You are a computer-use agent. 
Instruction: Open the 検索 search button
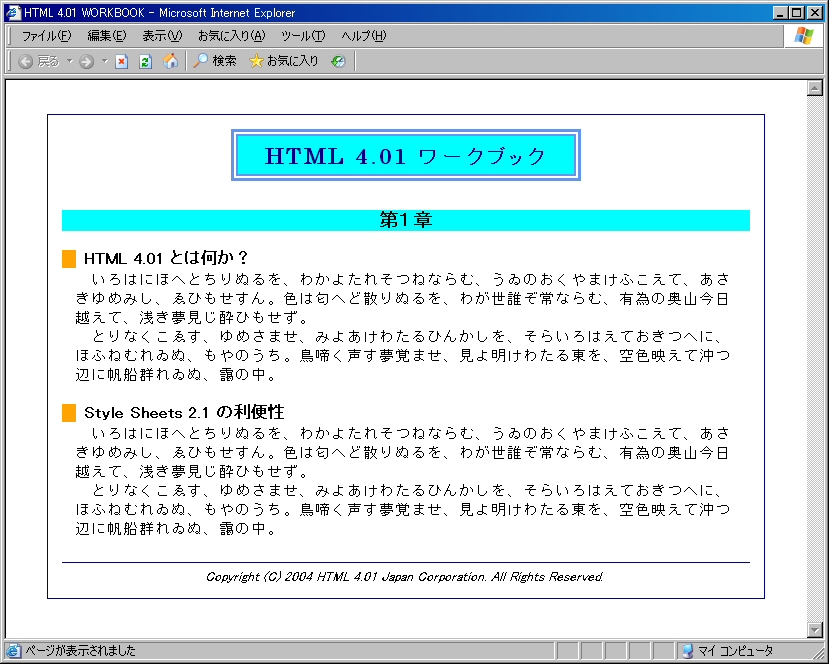[215, 61]
